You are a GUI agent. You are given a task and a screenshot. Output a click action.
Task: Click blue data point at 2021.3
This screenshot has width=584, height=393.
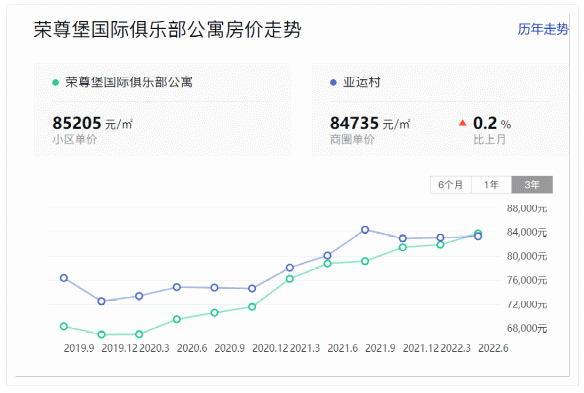click(x=290, y=267)
